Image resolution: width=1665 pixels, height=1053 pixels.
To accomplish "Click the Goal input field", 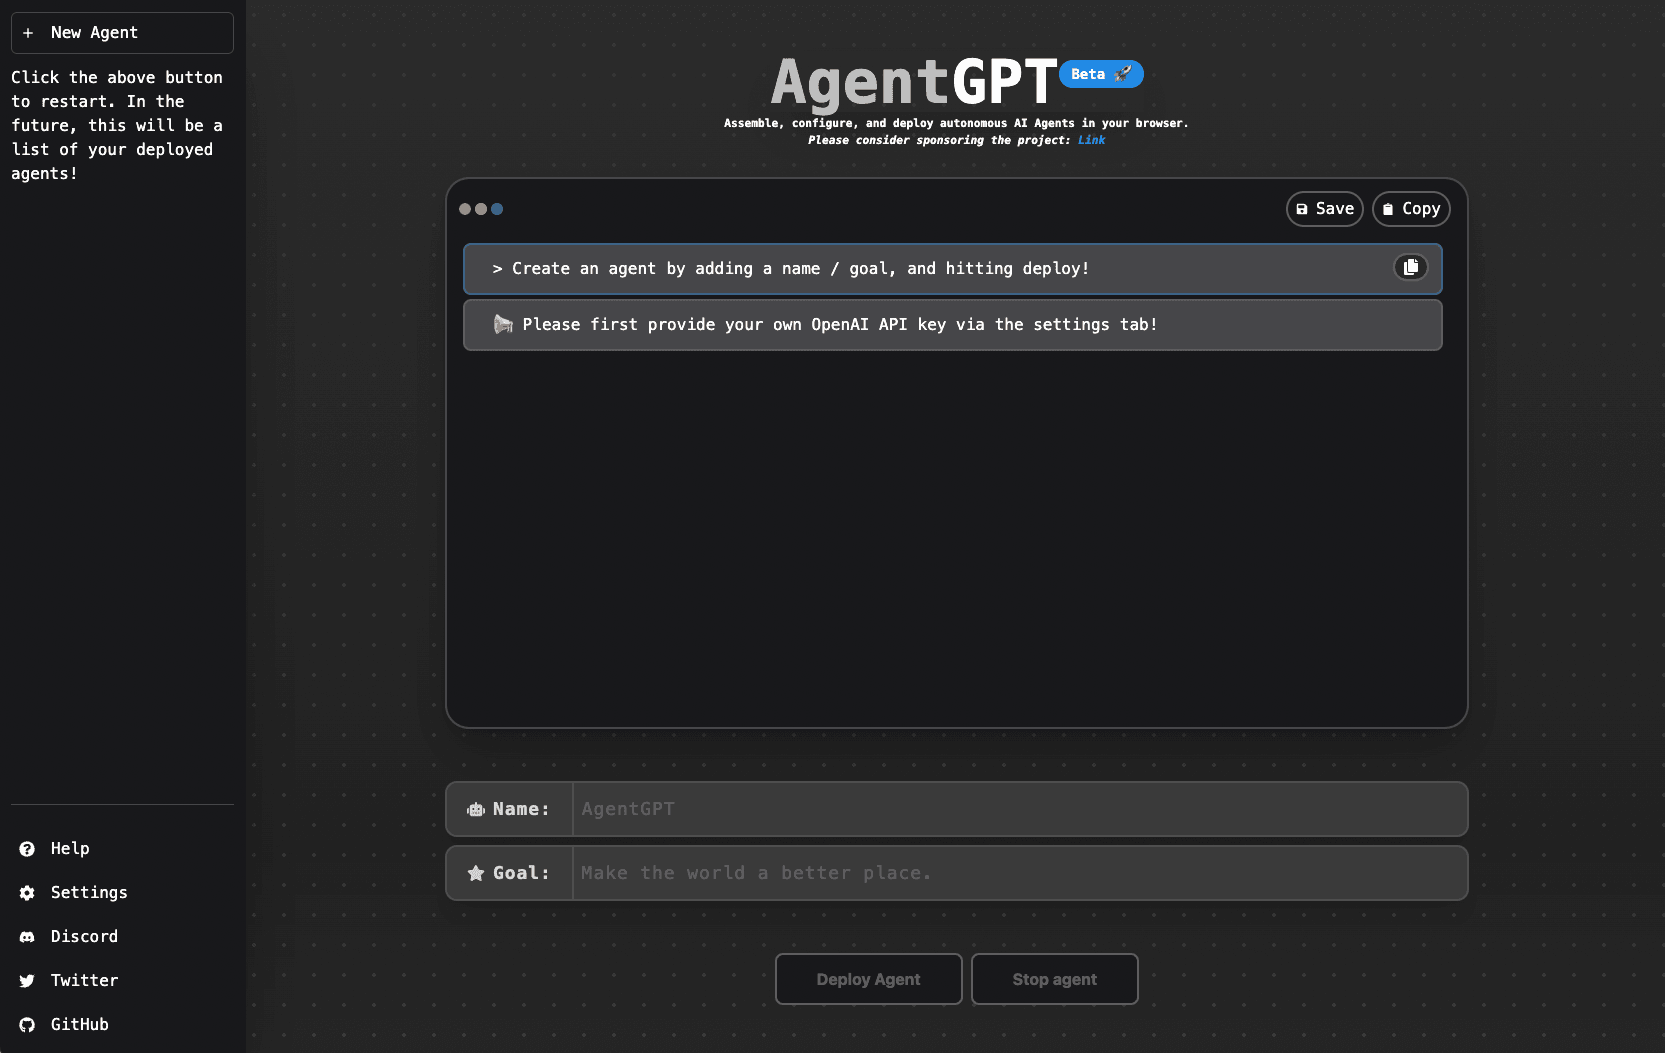I will (x=1018, y=873).
